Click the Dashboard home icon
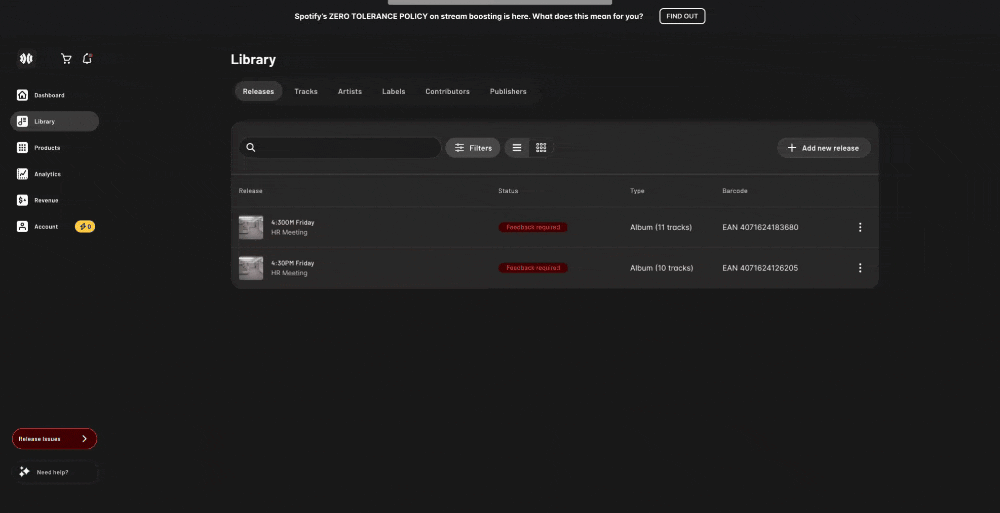The height and width of the screenshot is (513, 1000). coord(22,95)
